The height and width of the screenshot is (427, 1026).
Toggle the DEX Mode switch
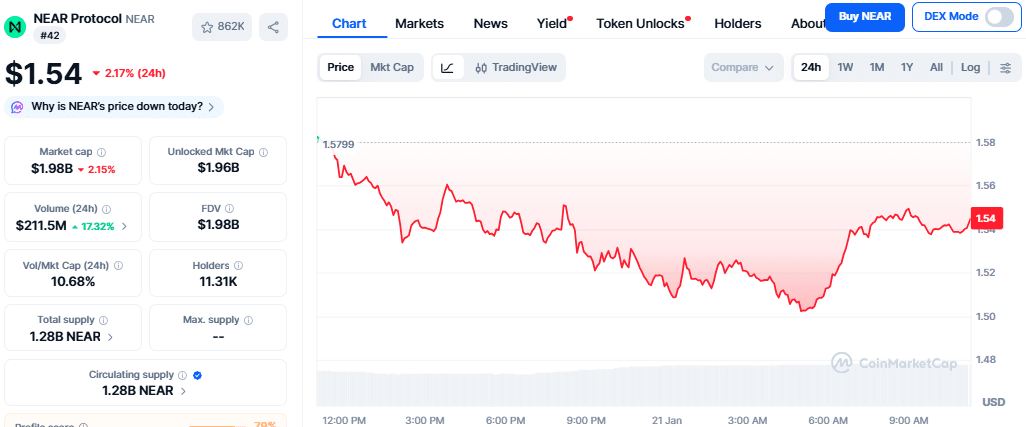point(999,16)
